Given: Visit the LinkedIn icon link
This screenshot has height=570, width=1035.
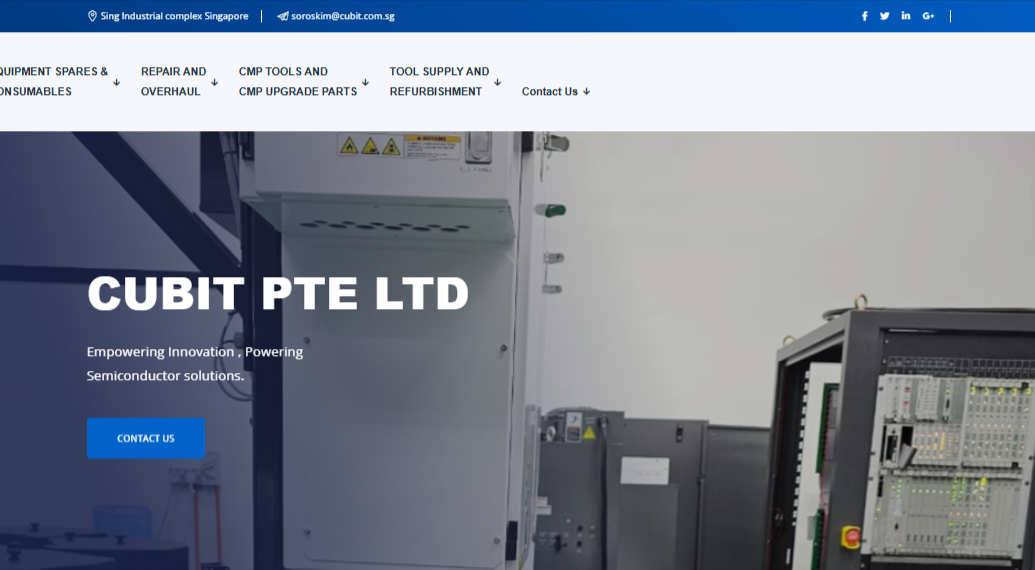Looking at the screenshot, I should (906, 16).
